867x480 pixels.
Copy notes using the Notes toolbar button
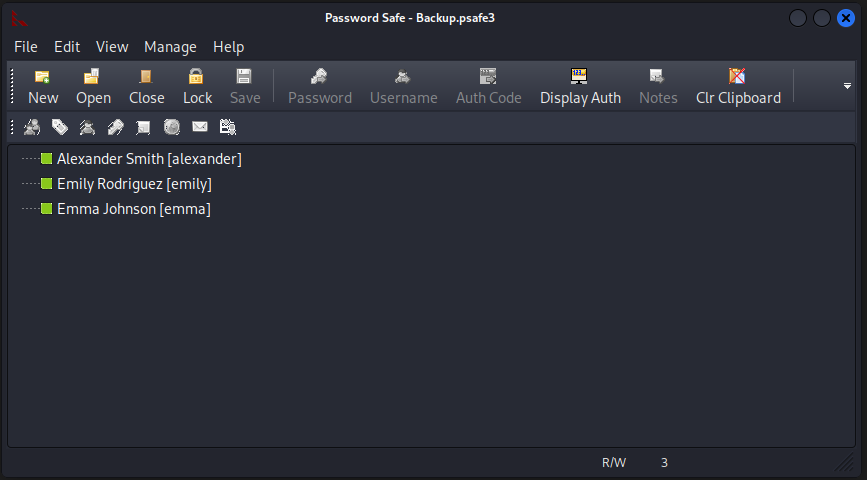[658, 87]
